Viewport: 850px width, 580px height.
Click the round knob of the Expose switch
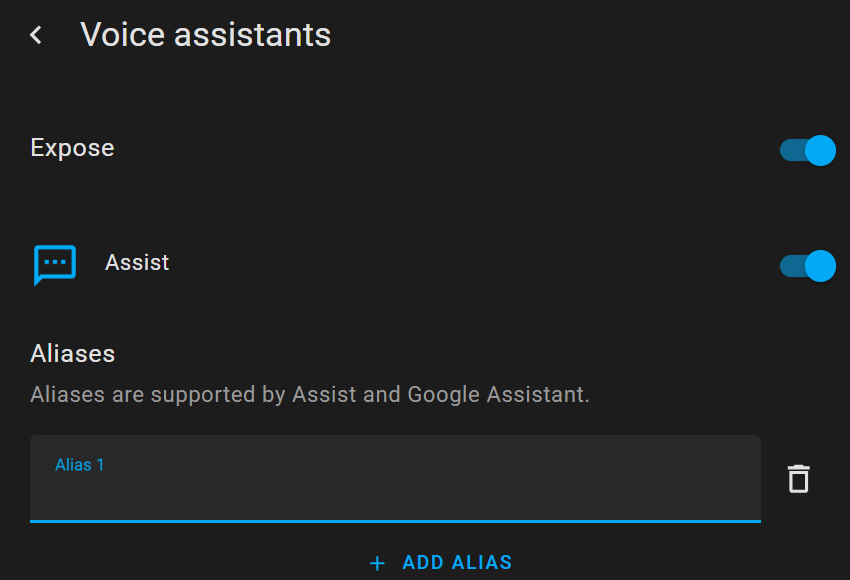820,150
